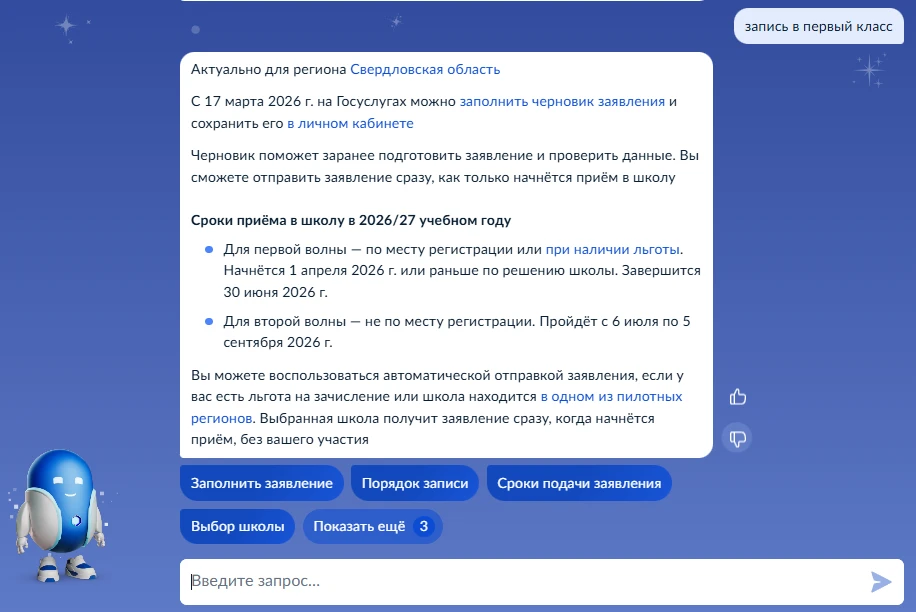Screen dimensions: 916x612
Task: Click the 'при наличии льготы' link
Action: pyautogui.click(x=613, y=250)
